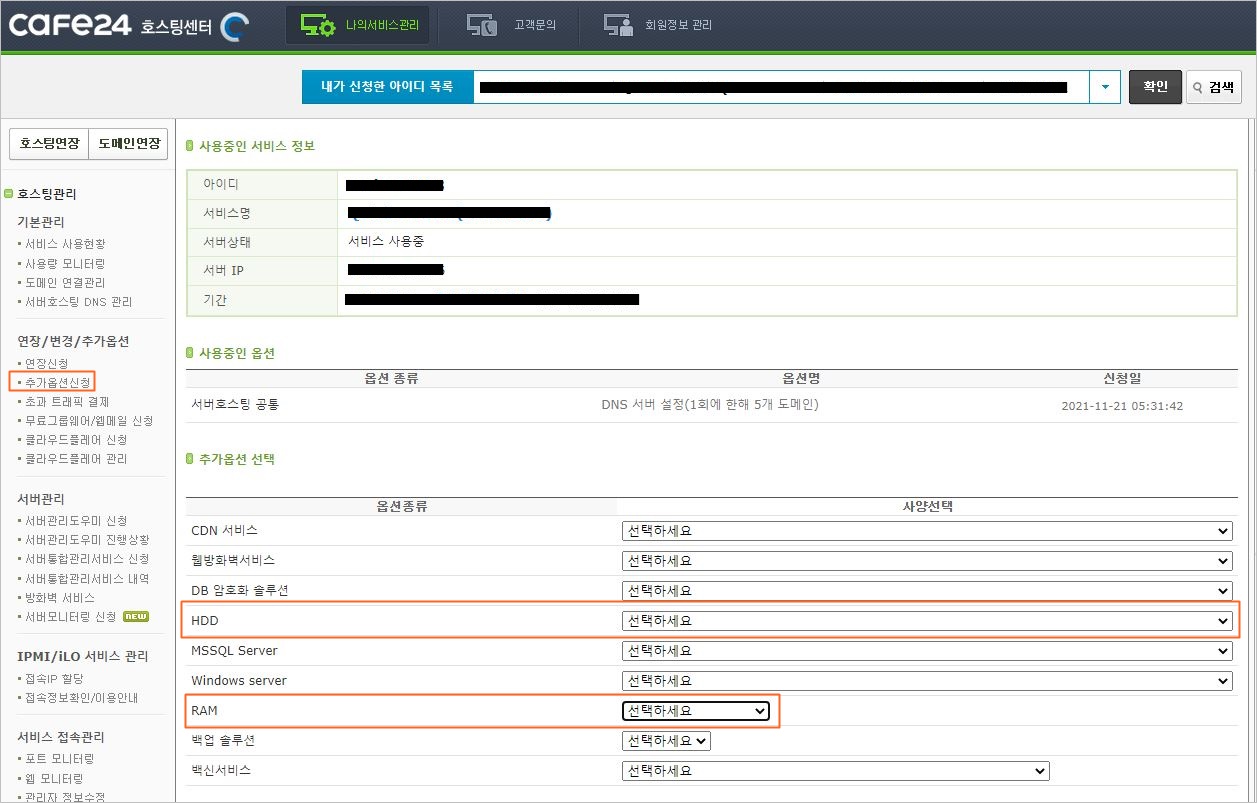
Task: Open the RAM selection dropdown
Action: tap(696, 711)
